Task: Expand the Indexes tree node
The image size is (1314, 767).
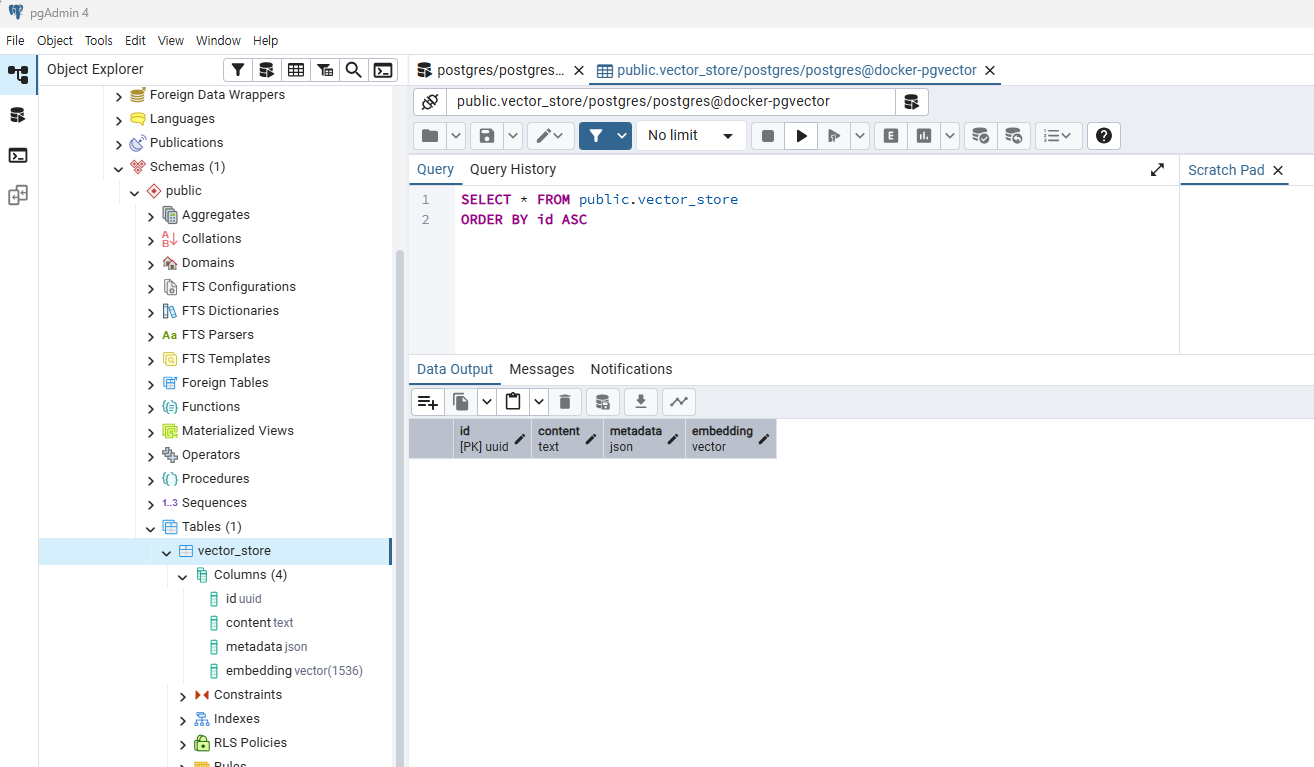Action: click(x=183, y=720)
